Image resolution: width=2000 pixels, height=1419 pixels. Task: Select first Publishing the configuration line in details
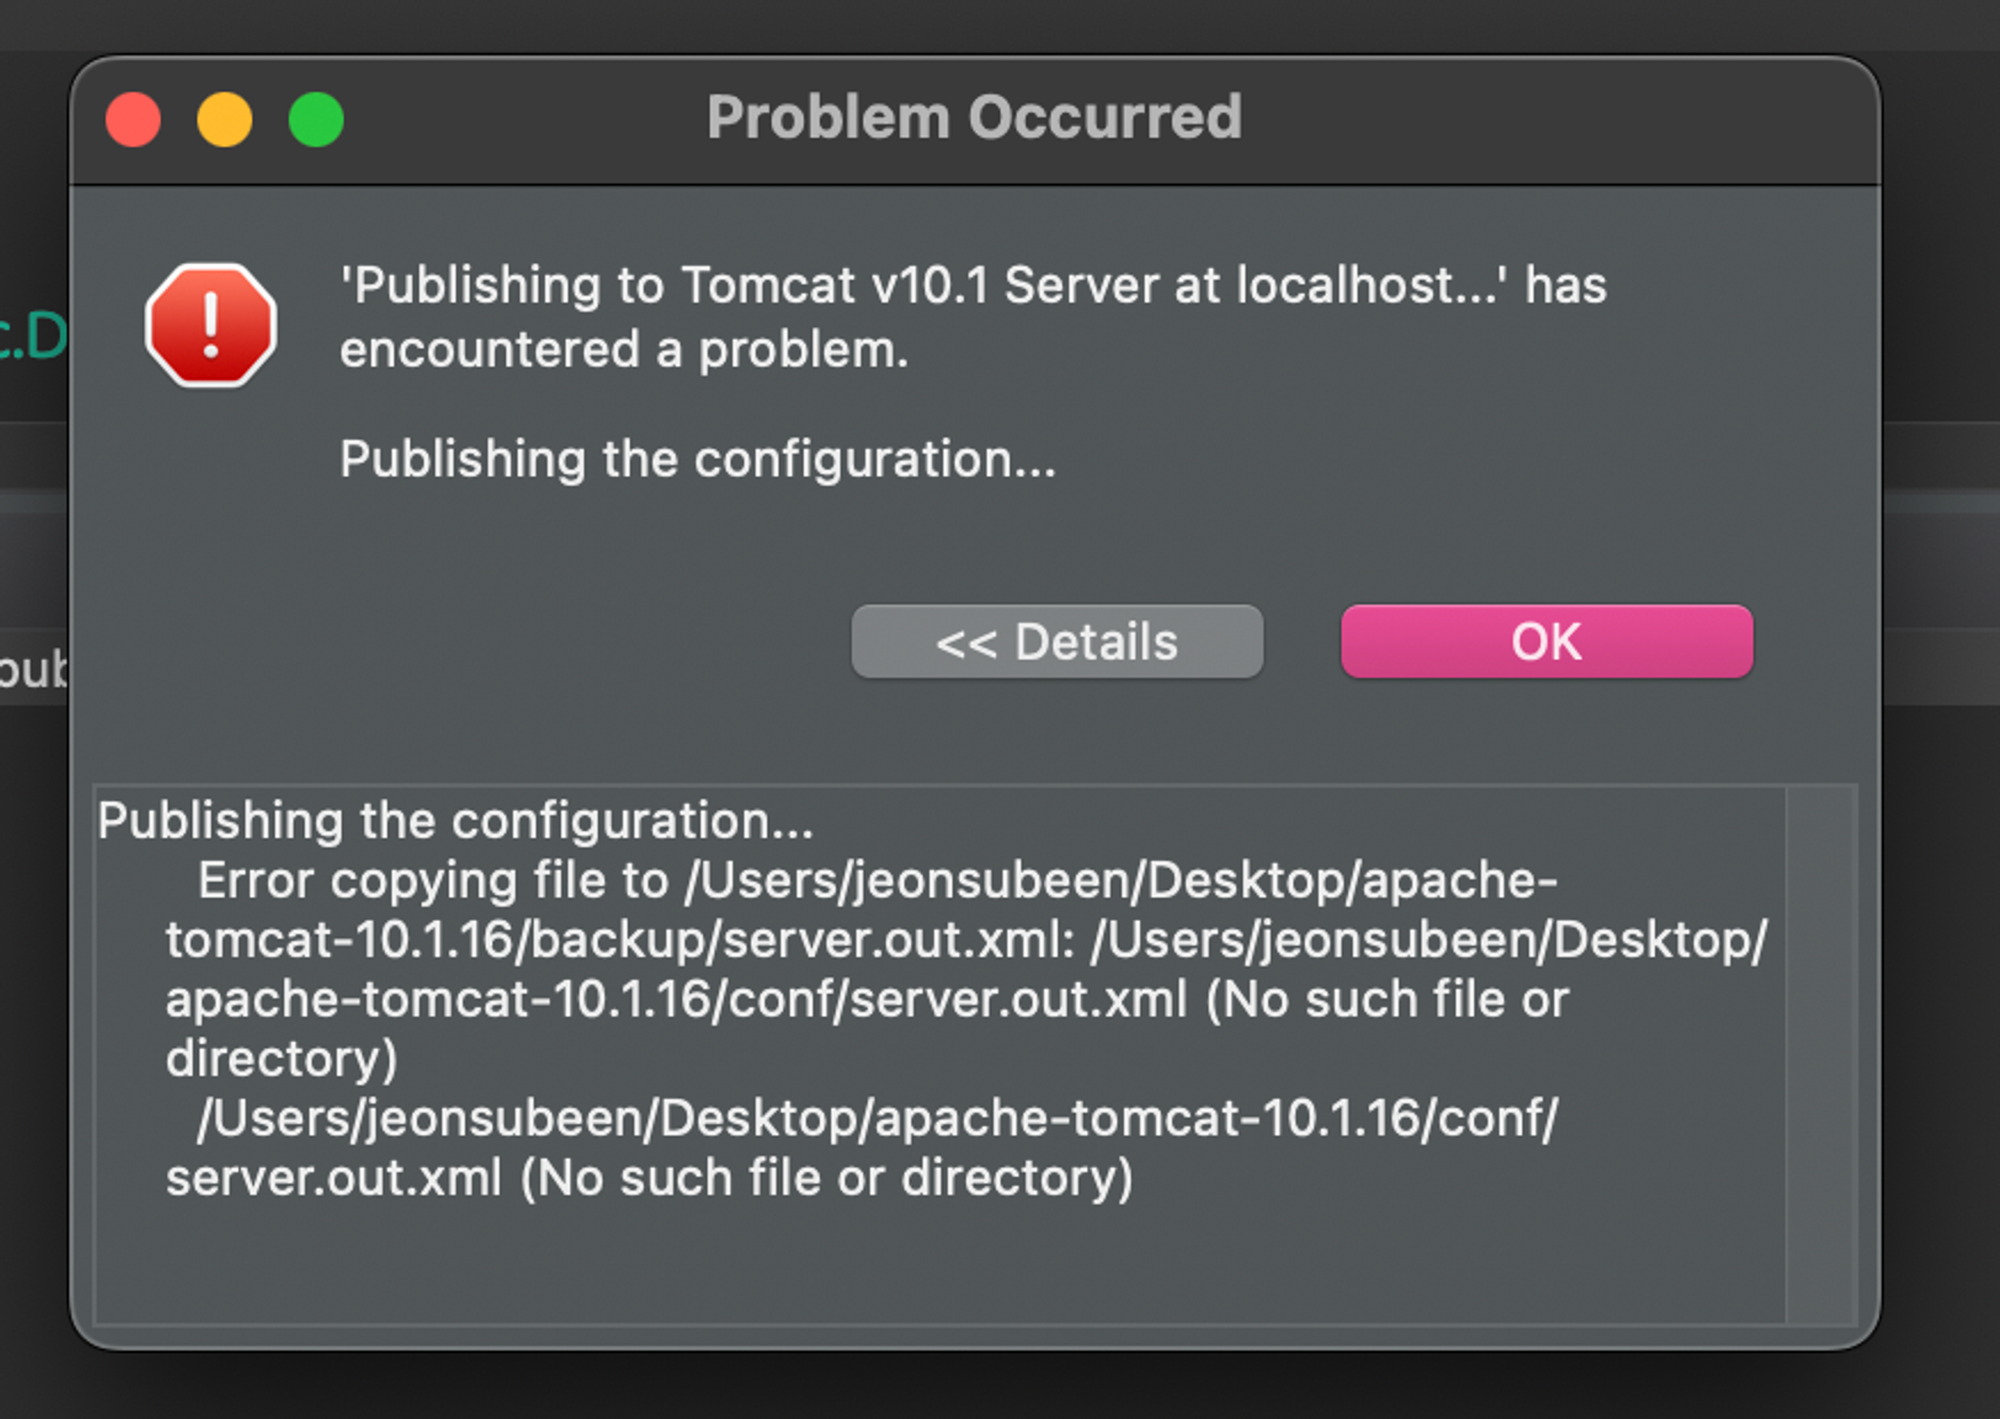(455, 821)
